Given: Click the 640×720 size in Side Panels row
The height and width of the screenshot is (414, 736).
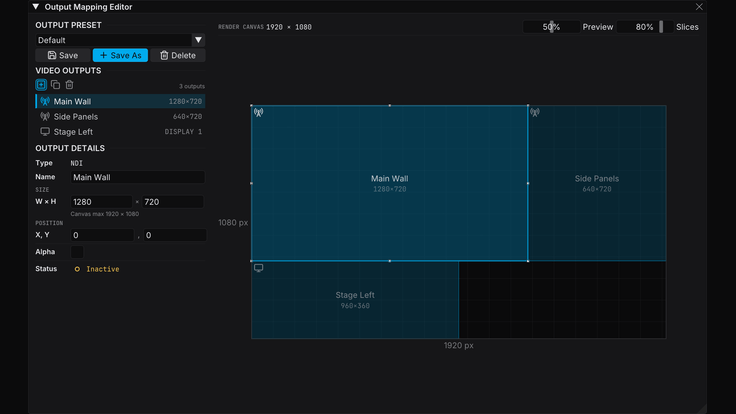Looking at the screenshot, I should point(187,116).
